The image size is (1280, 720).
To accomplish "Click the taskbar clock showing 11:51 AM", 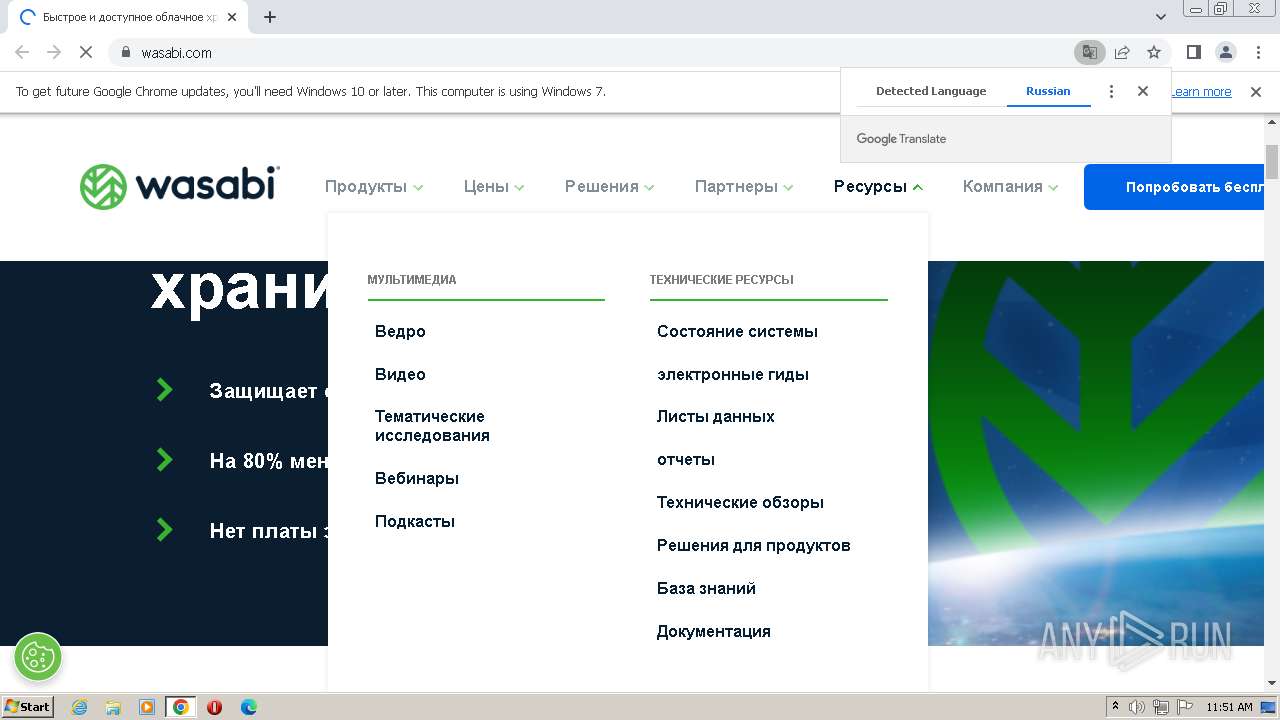I will tap(1229, 707).
